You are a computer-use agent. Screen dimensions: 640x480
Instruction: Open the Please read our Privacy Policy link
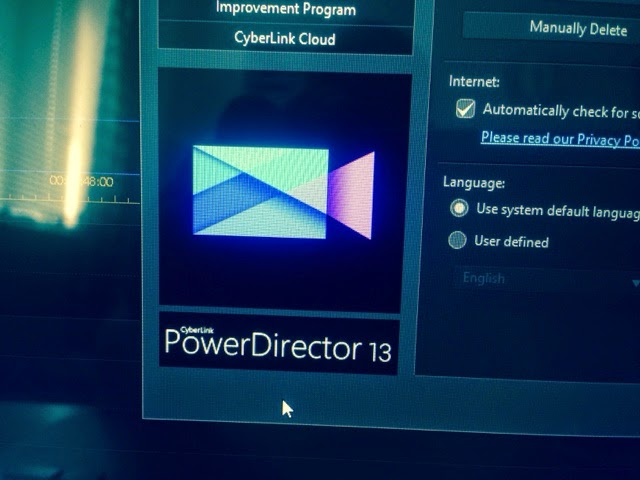tap(560, 139)
